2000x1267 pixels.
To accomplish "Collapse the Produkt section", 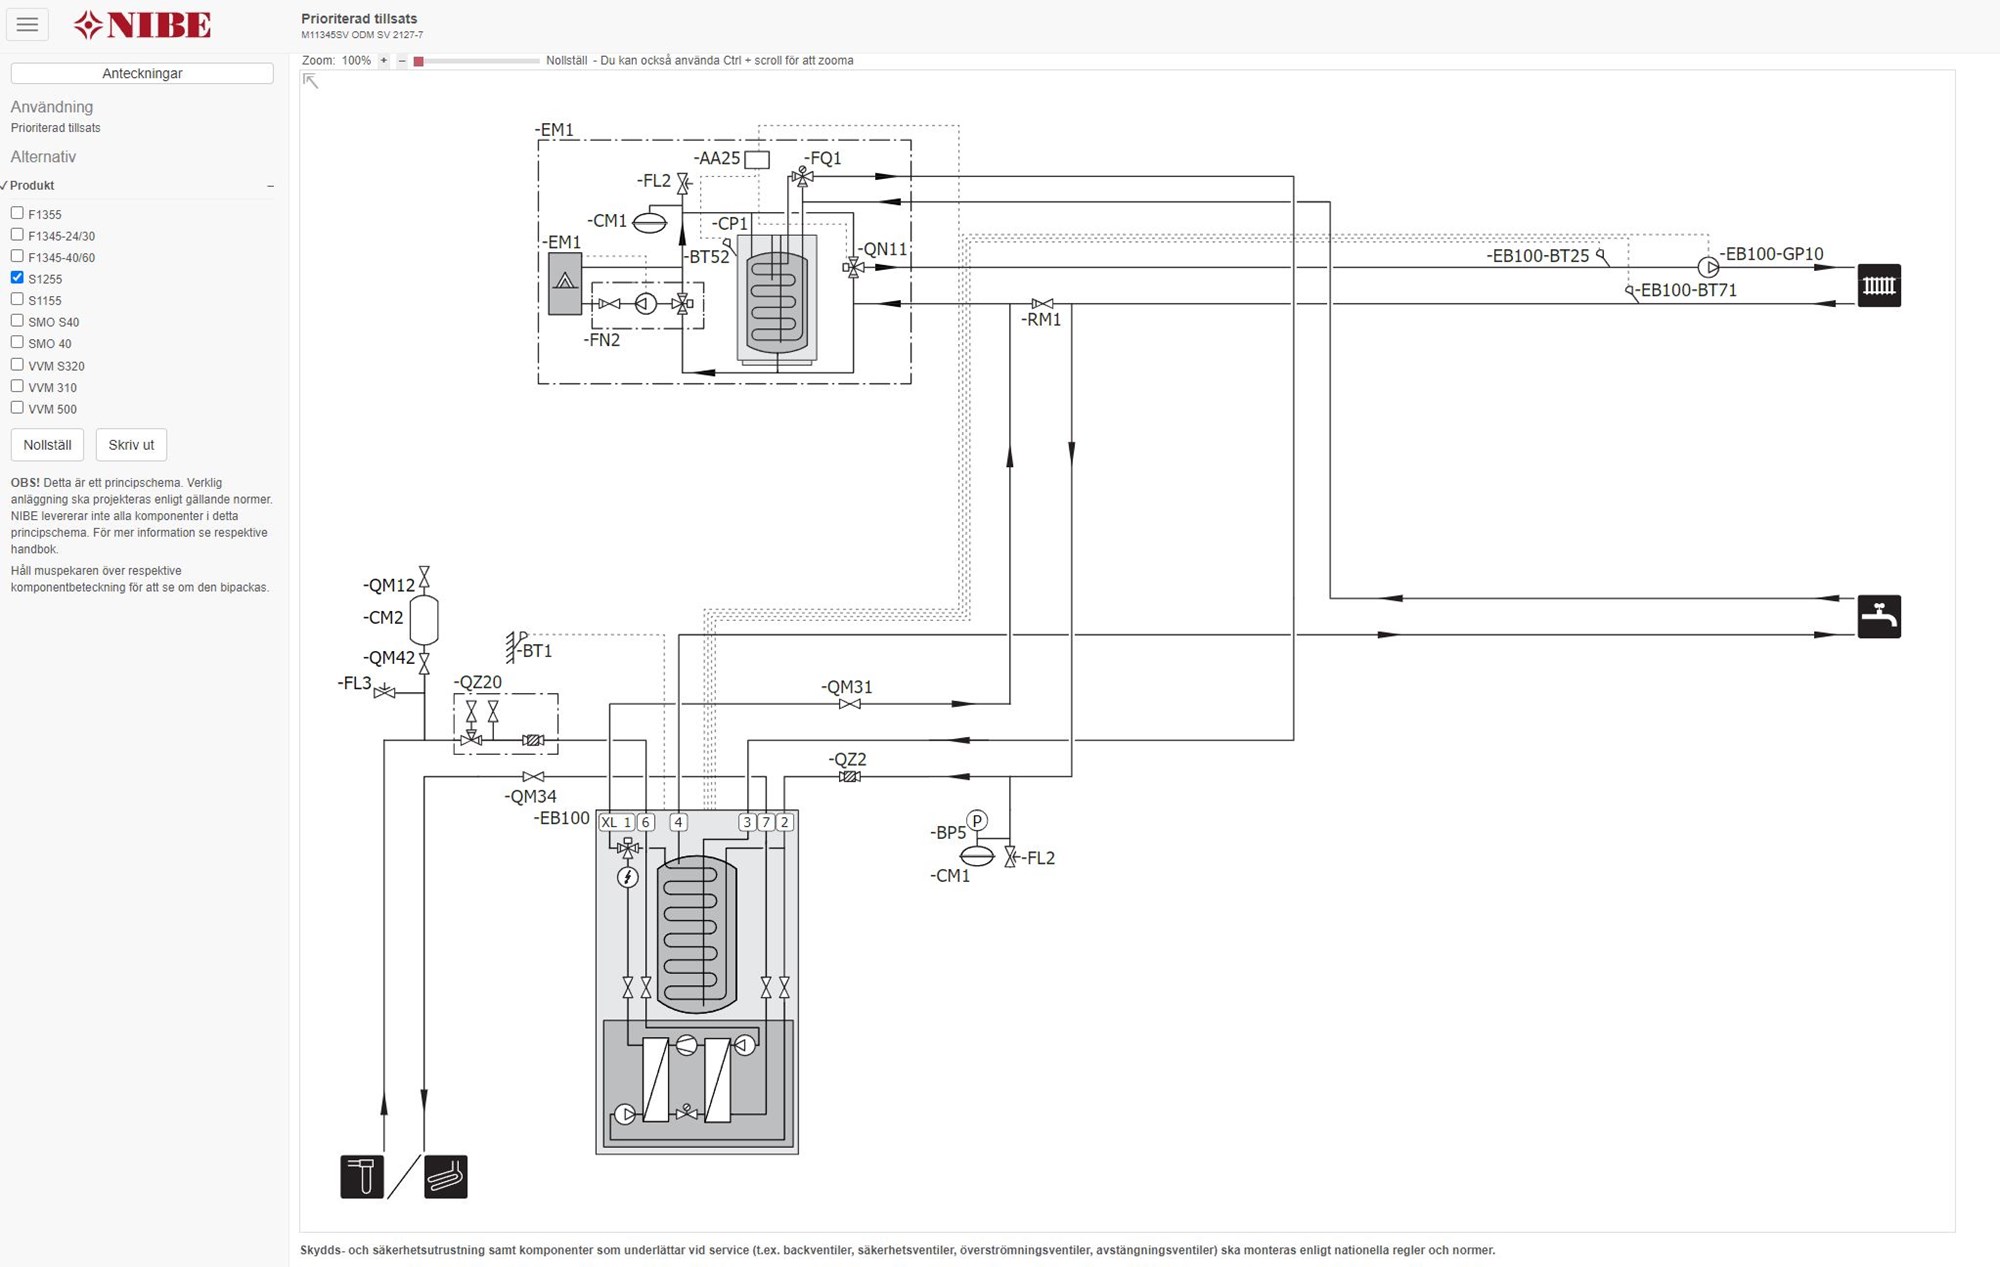I will click(x=270, y=186).
